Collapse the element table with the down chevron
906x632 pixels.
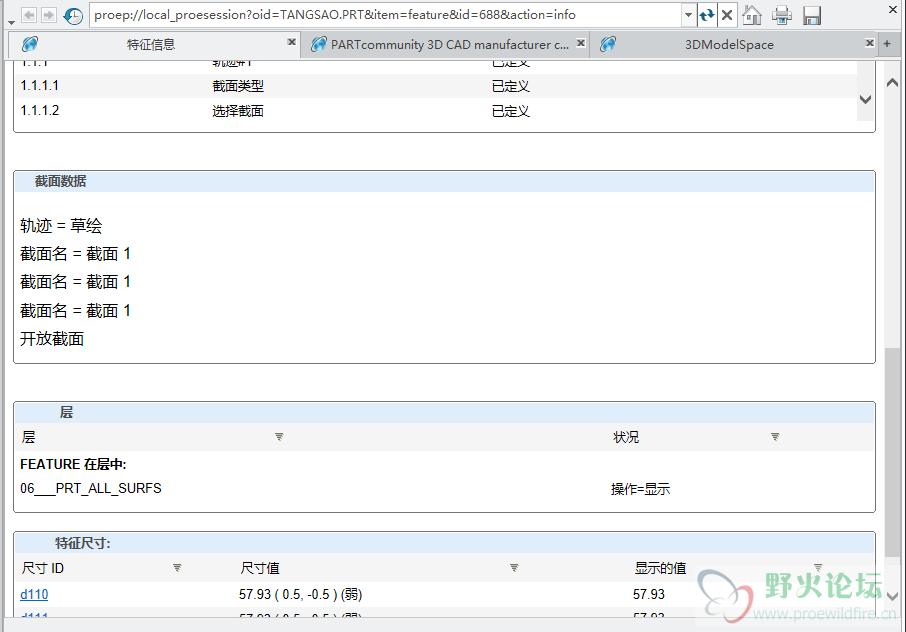(x=865, y=99)
